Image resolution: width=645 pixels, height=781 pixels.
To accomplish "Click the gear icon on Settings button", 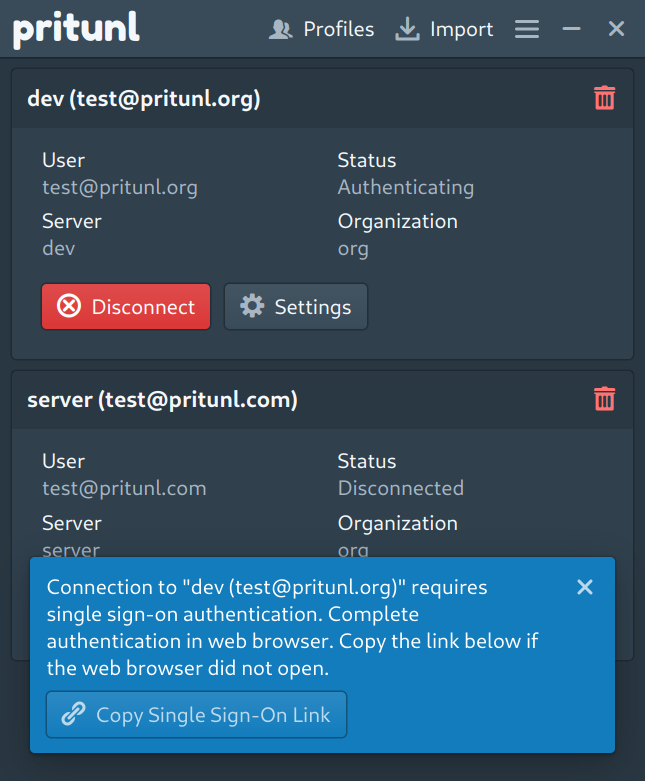I will point(252,306).
